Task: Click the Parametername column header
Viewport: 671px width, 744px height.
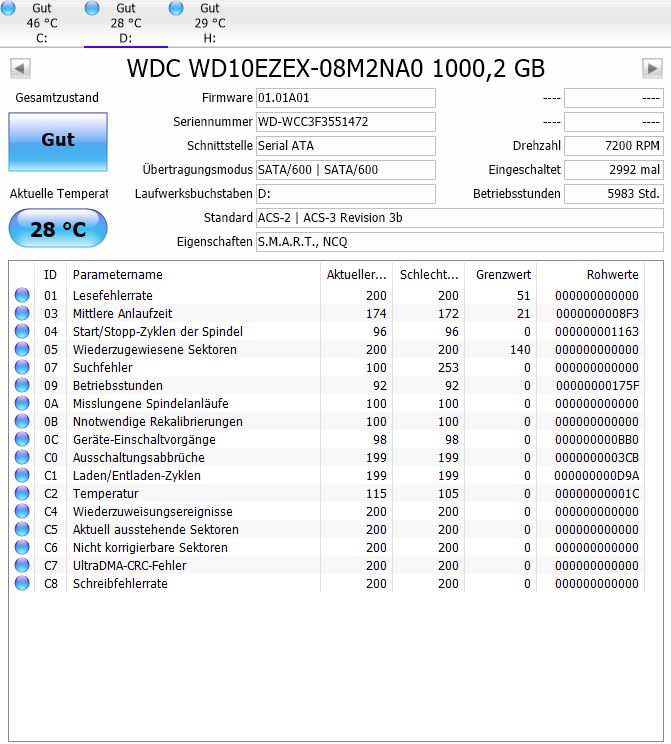Action: pos(193,275)
